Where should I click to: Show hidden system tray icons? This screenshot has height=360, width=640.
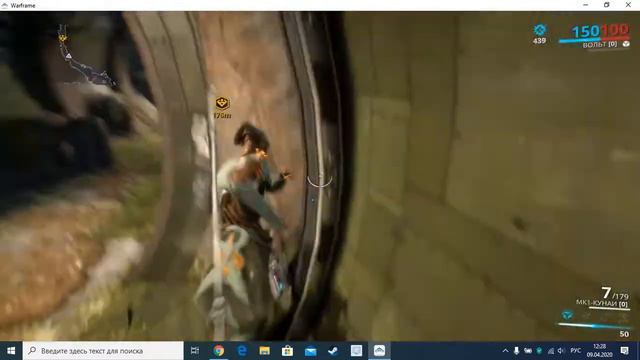[x=505, y=351]
